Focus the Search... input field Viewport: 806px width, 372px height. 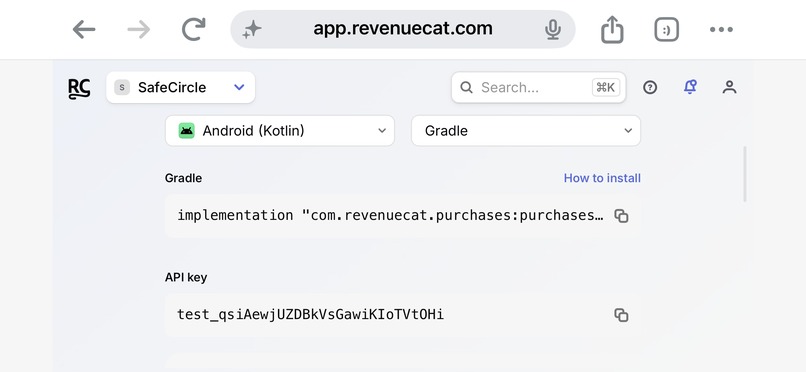tap(538, 87)
